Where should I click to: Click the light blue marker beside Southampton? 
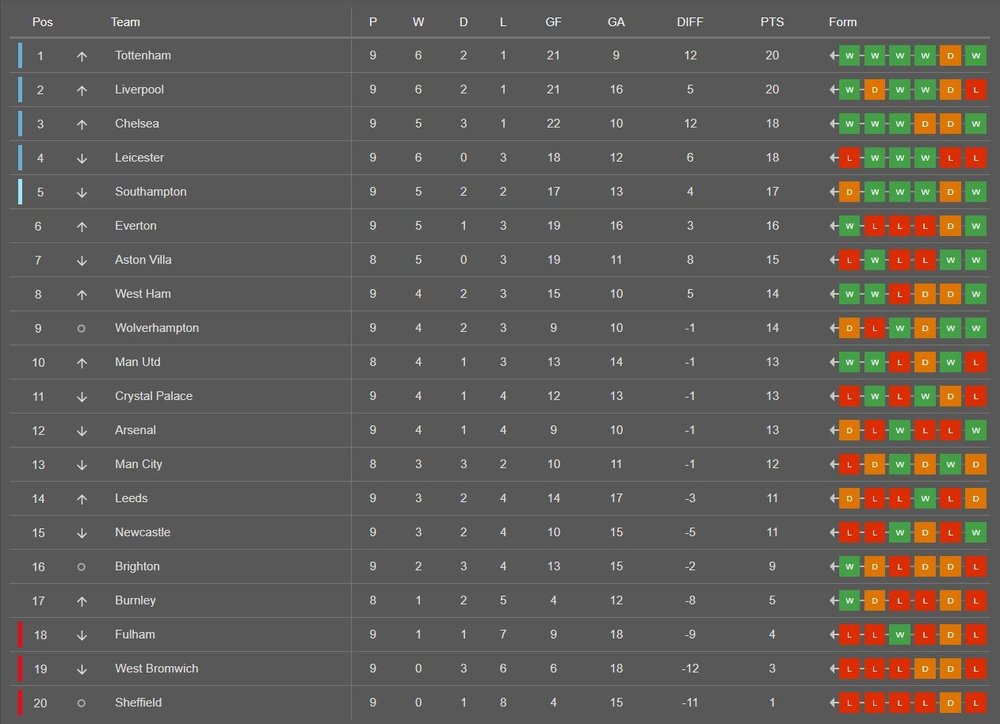(x=20, y=192)
